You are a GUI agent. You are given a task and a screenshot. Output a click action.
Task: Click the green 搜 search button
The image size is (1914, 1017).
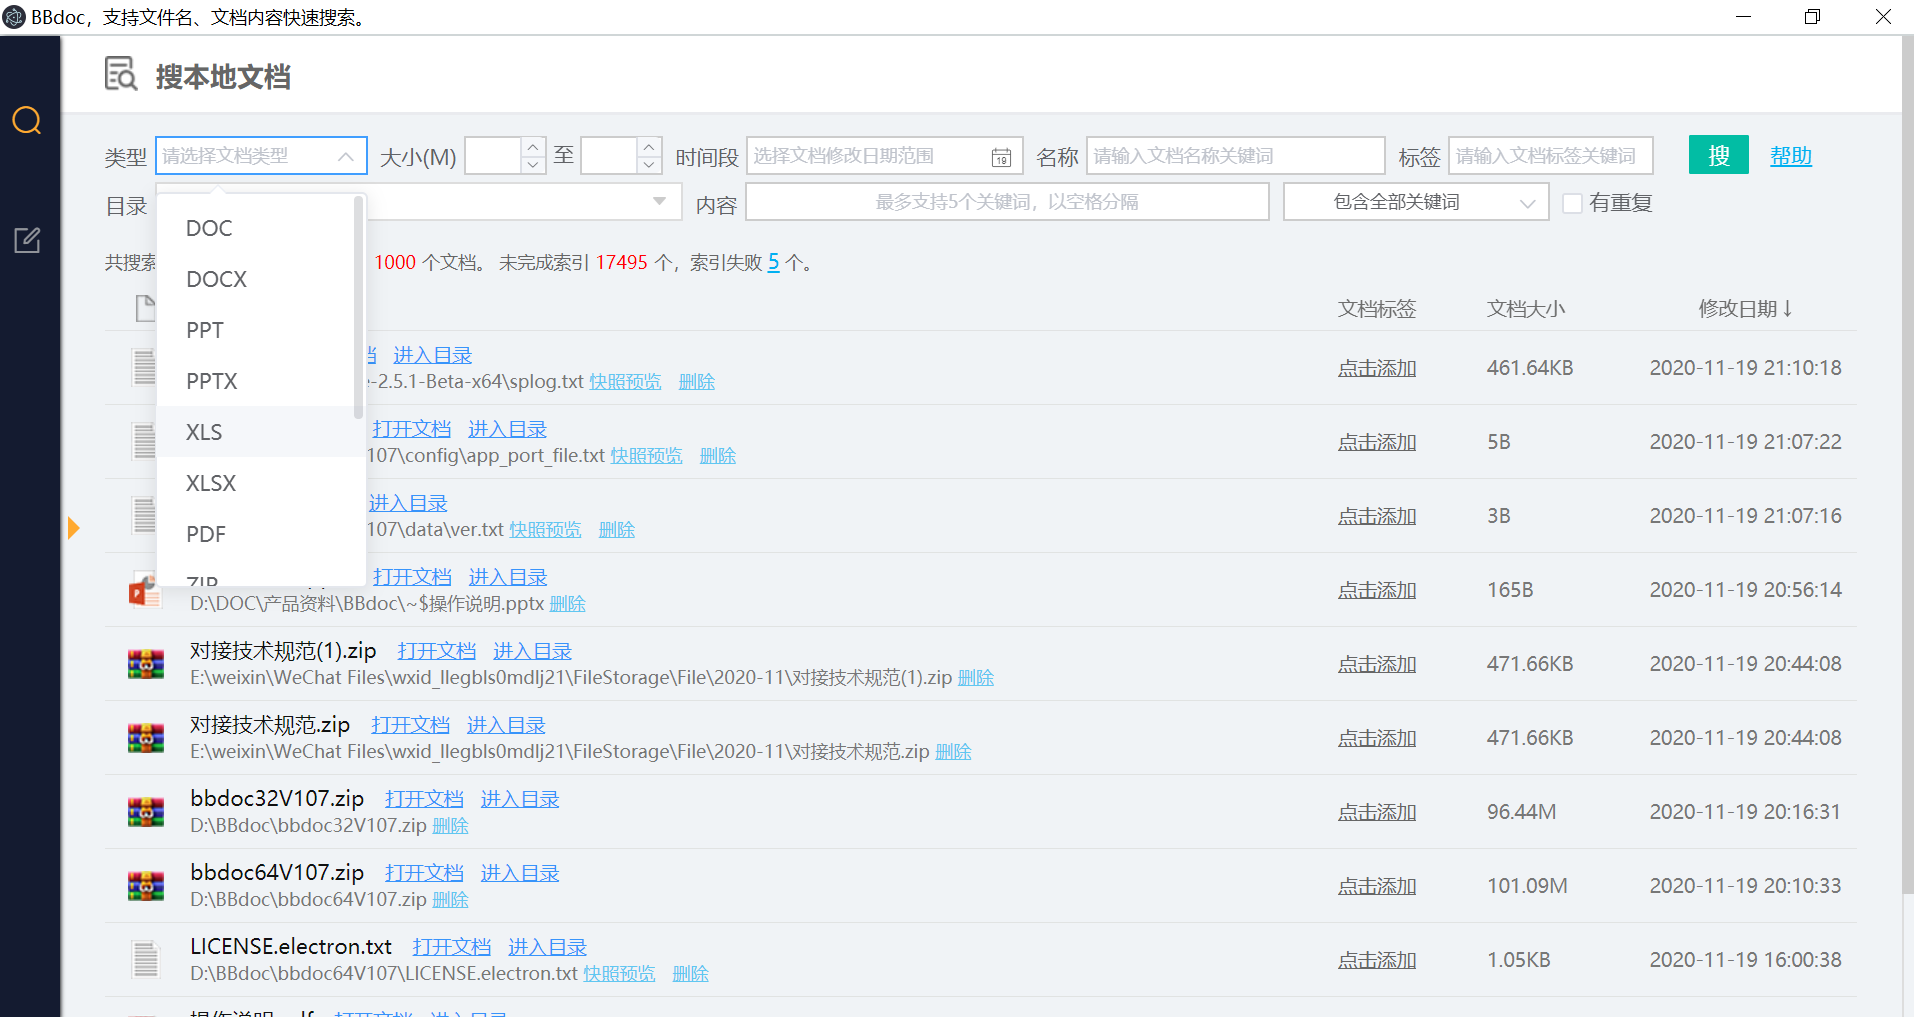(x=1718, y=155)
